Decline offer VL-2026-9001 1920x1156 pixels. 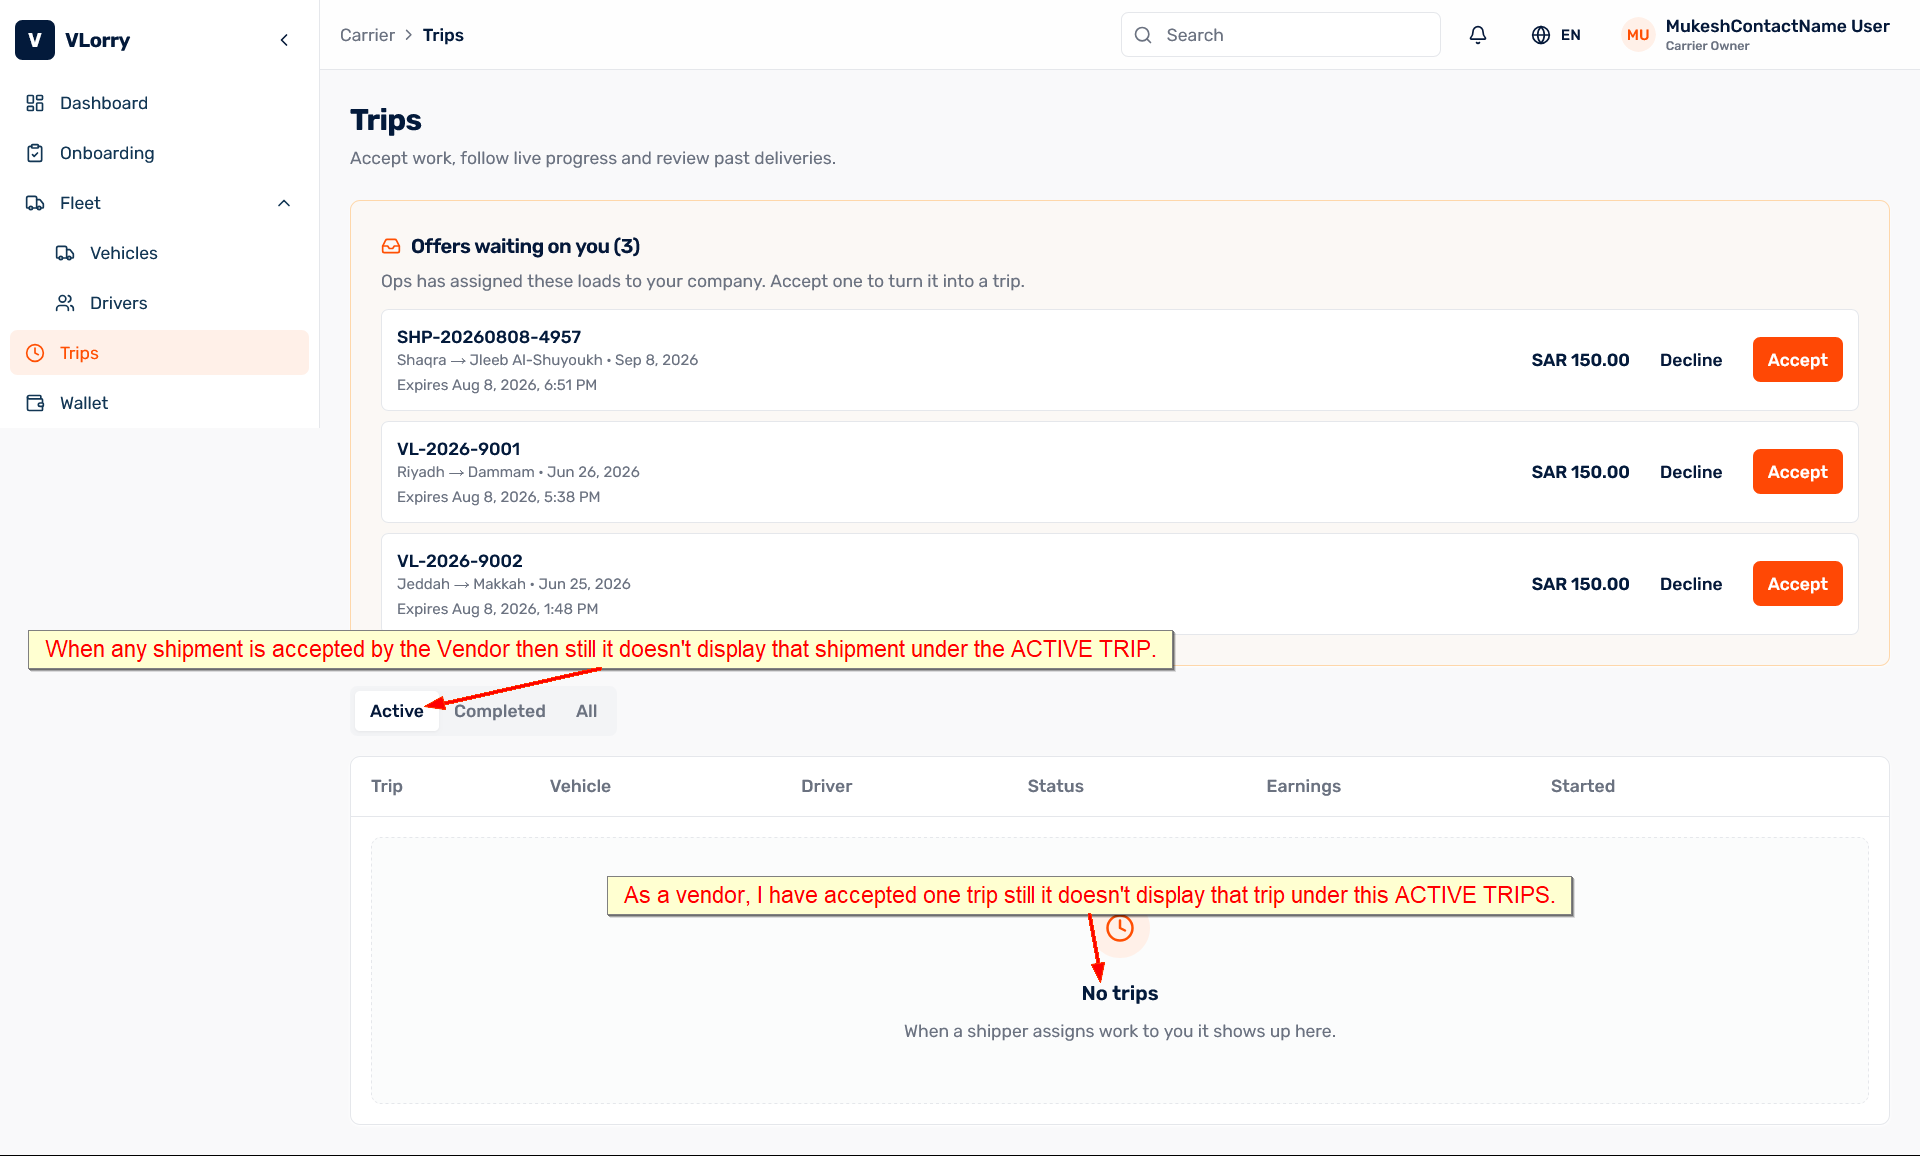point(1691,472)
